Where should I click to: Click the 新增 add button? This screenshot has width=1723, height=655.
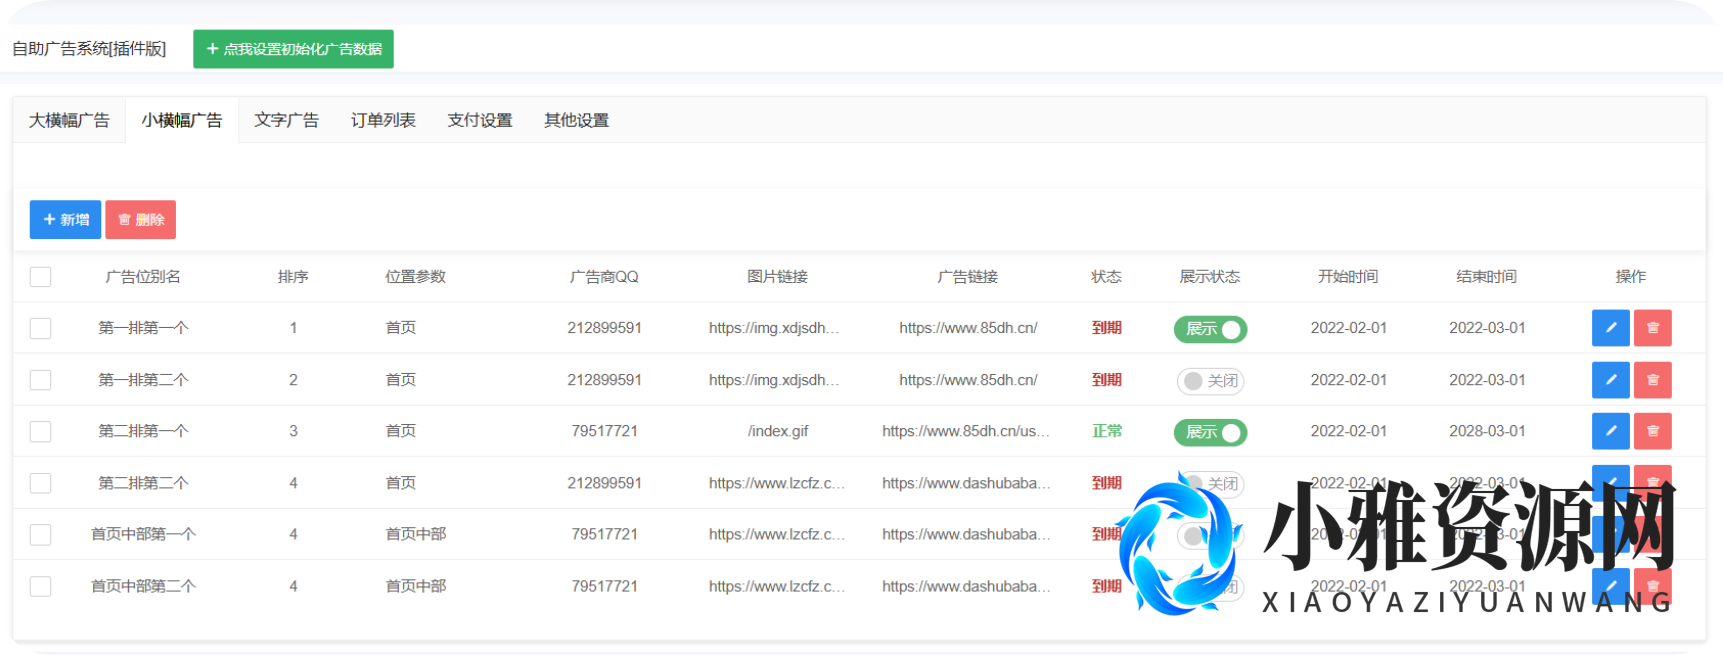pyautogui.click(x=65, y=220)
